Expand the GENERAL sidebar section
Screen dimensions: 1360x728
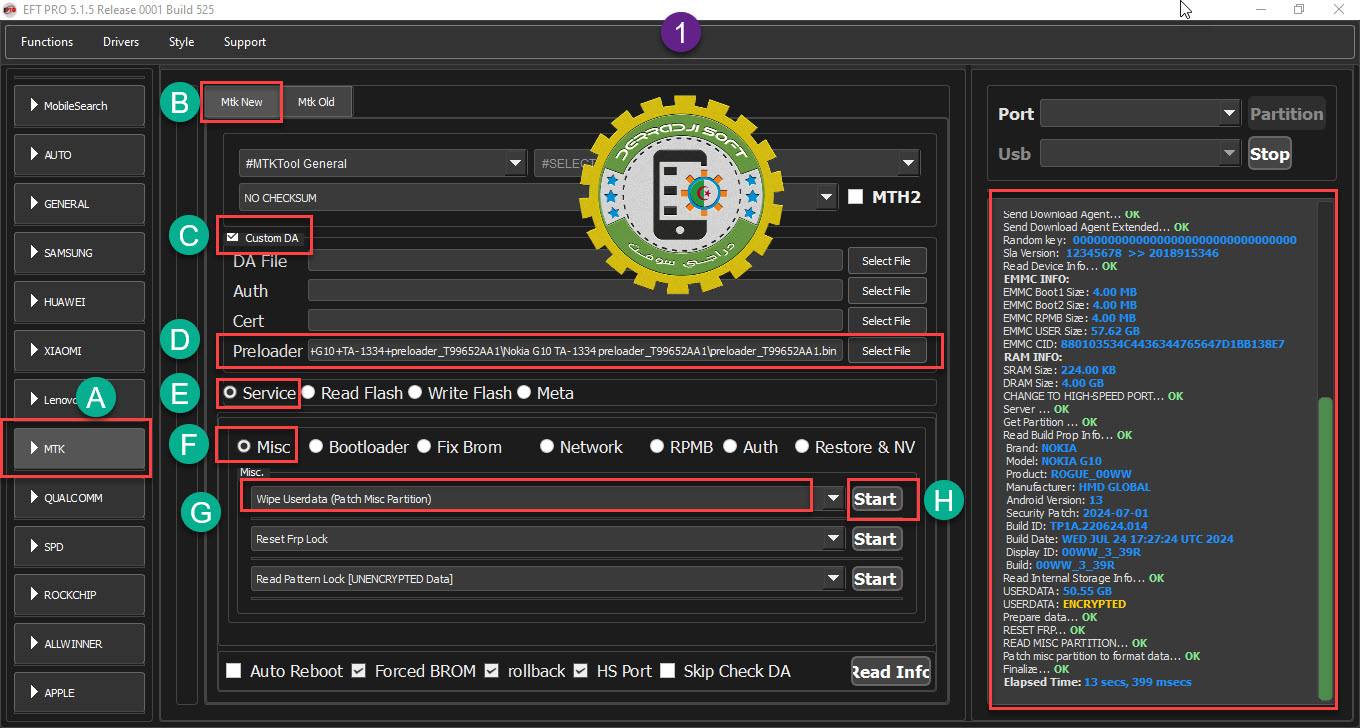click(x=79, y=204)
